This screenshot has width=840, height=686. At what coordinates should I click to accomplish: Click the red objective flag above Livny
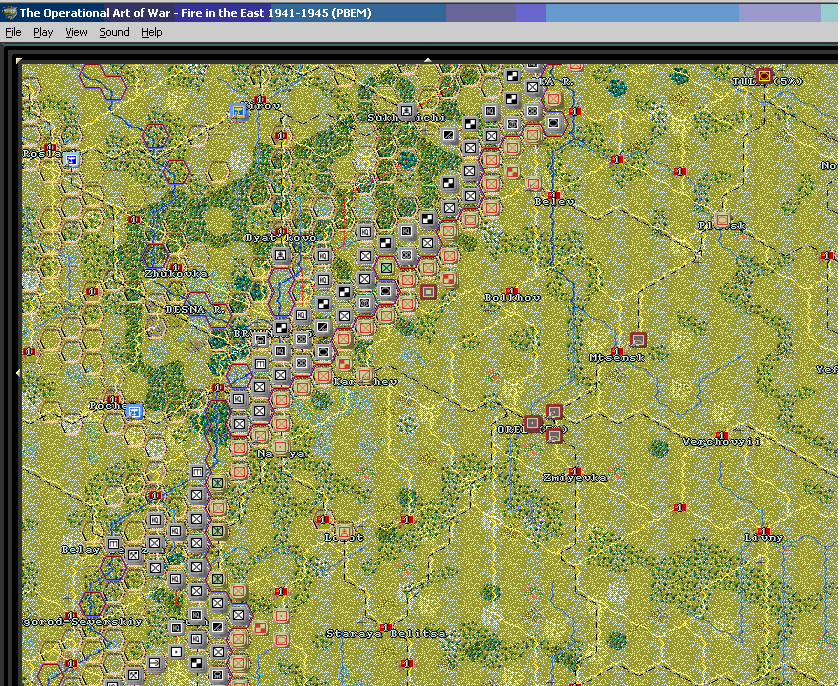coord(764,531)
